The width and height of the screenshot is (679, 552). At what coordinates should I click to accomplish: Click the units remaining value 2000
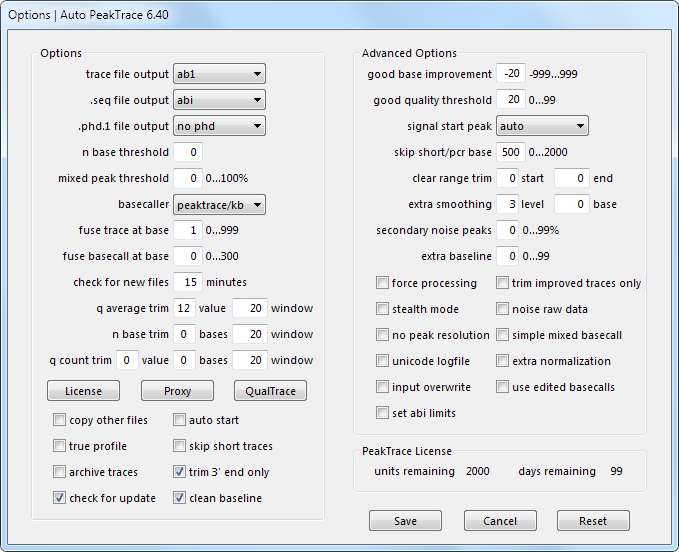pyautogui.click(x=478, y=471)
